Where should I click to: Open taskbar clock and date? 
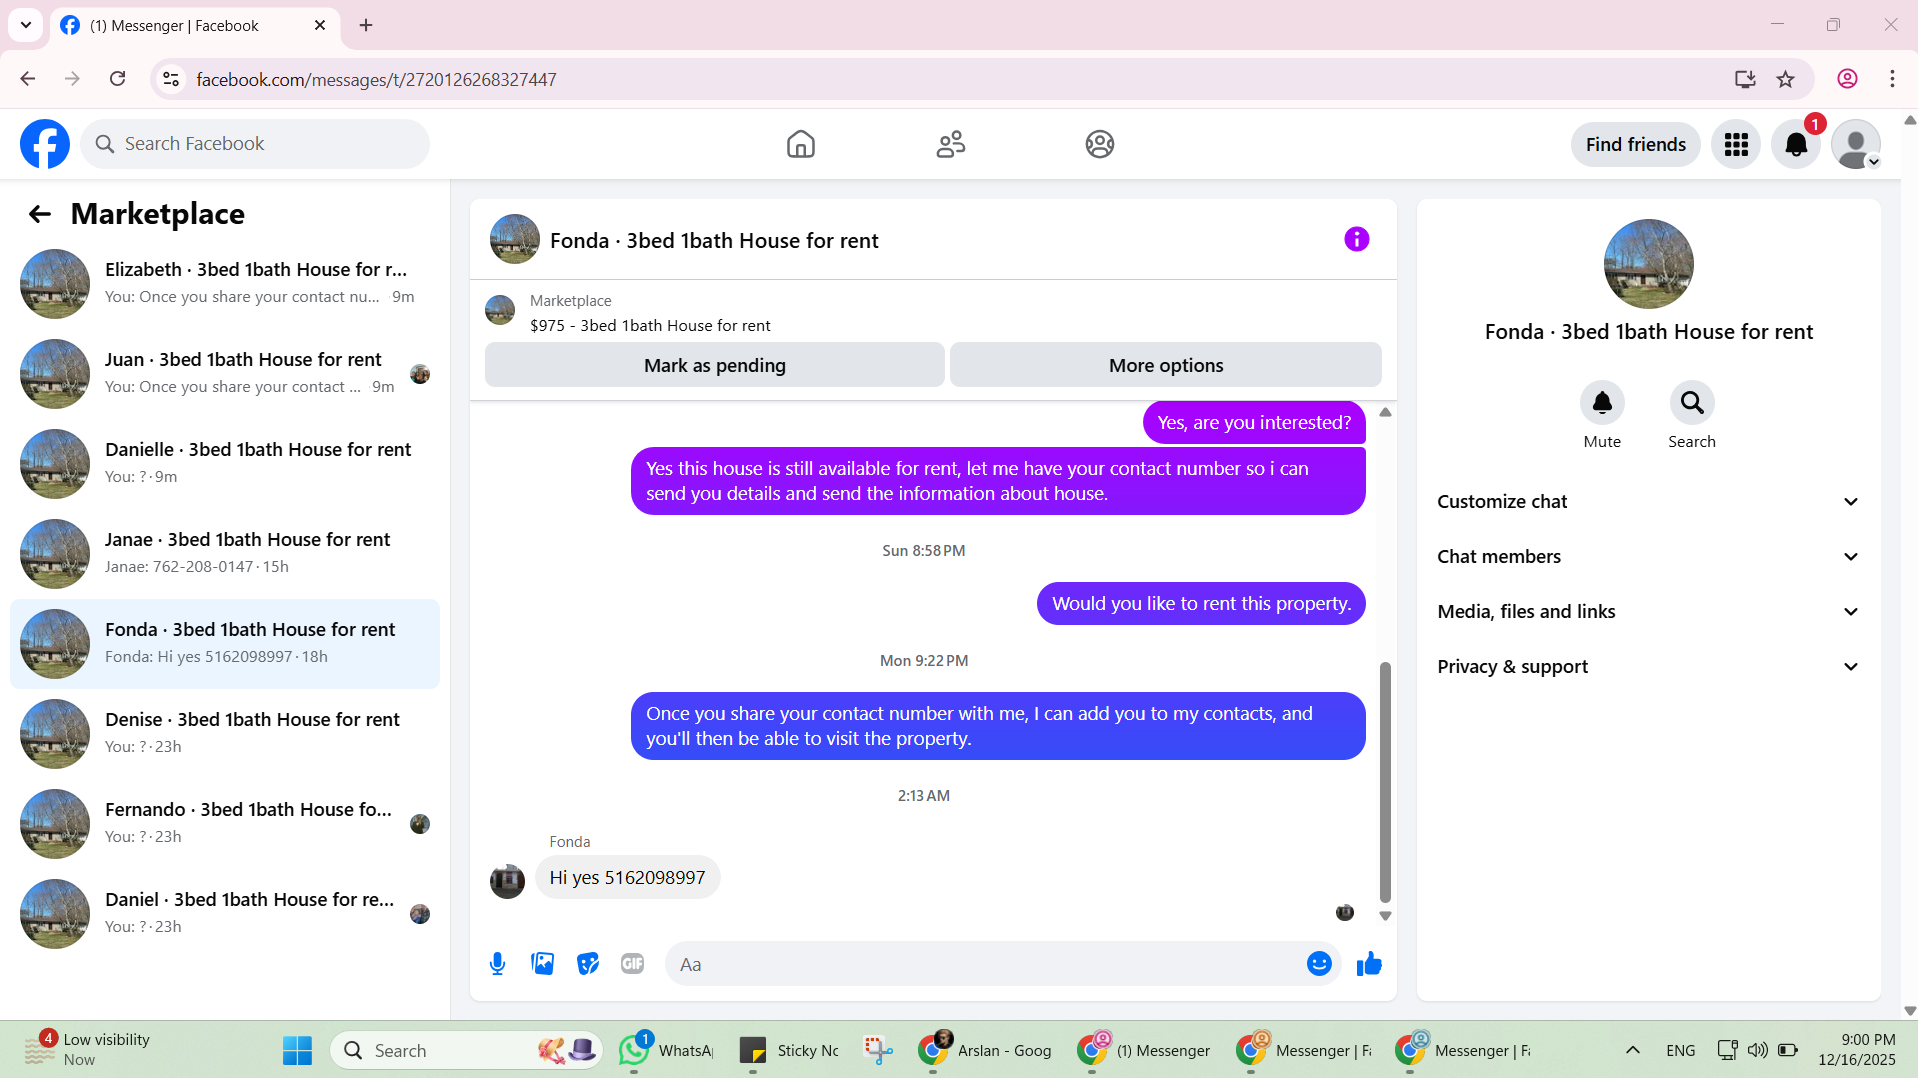point(1856,1050)
